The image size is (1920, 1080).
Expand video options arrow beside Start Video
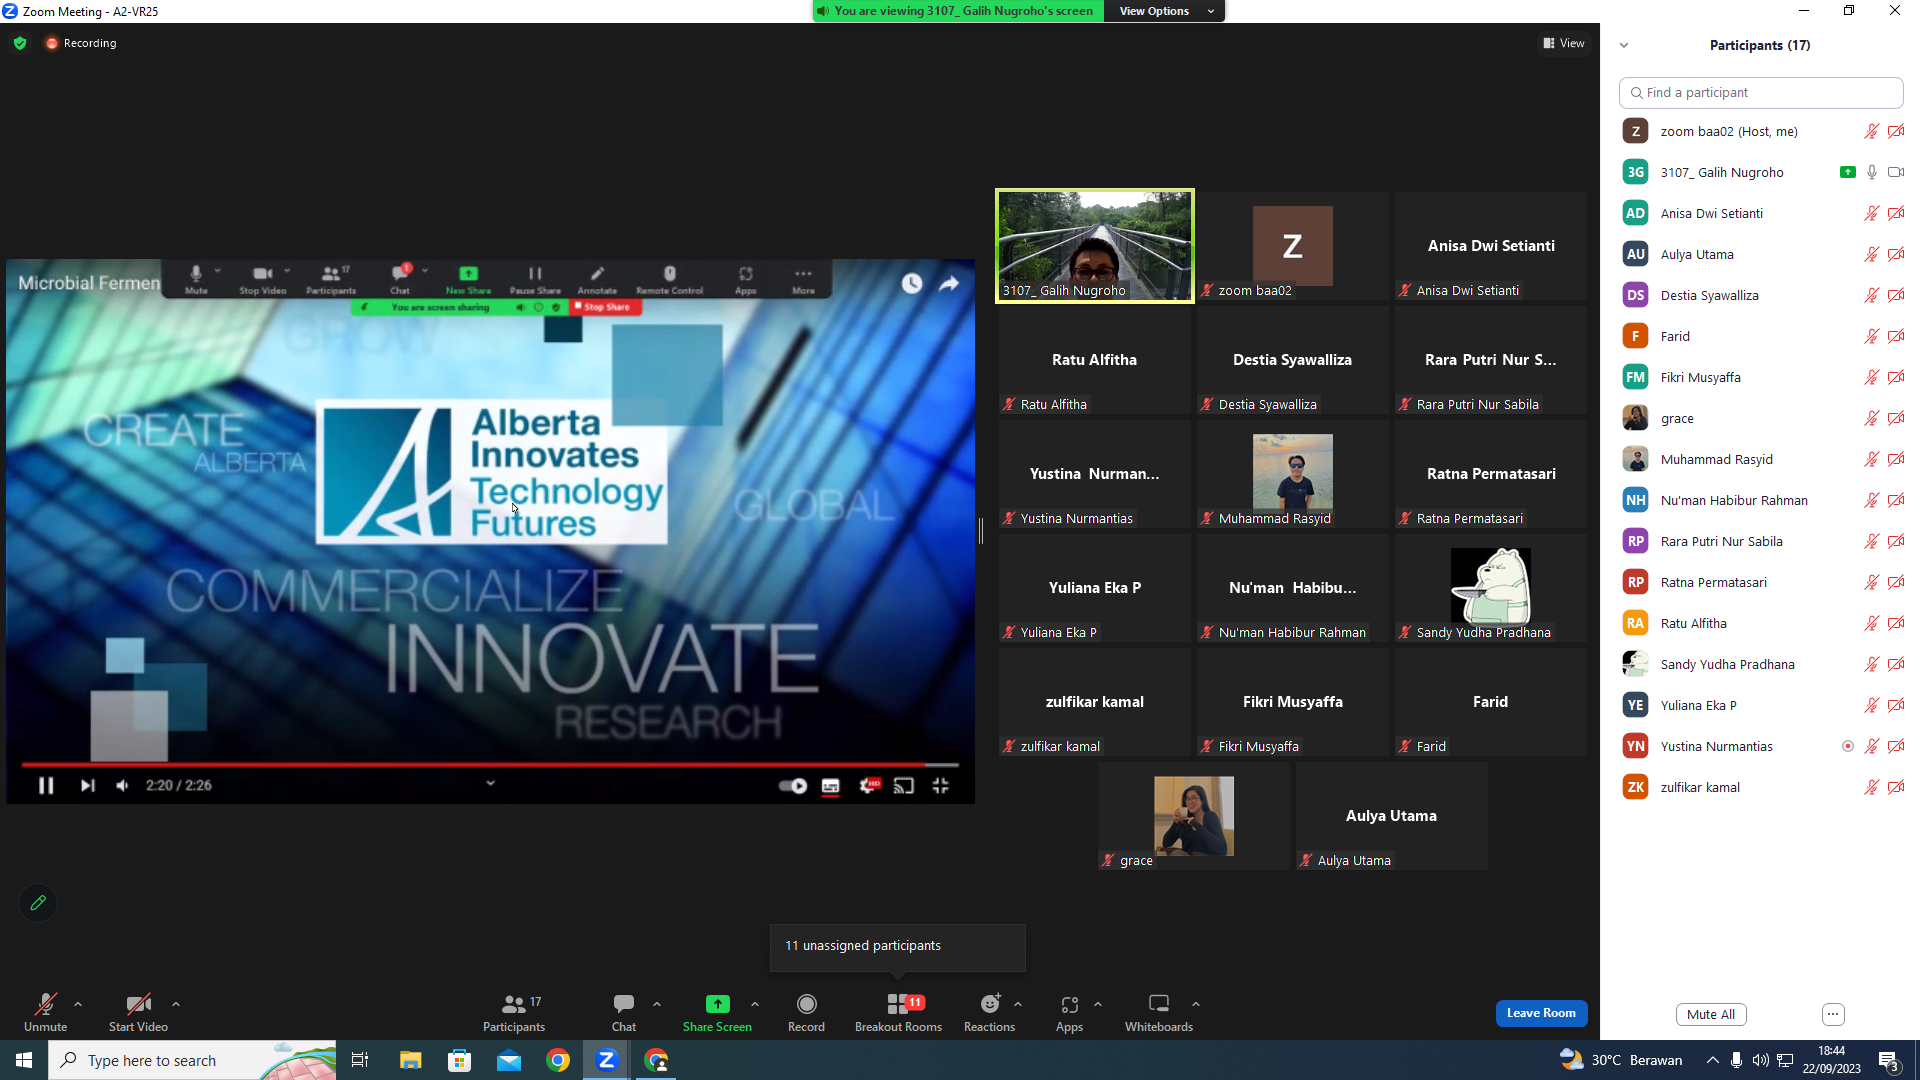pos(176,1004)
